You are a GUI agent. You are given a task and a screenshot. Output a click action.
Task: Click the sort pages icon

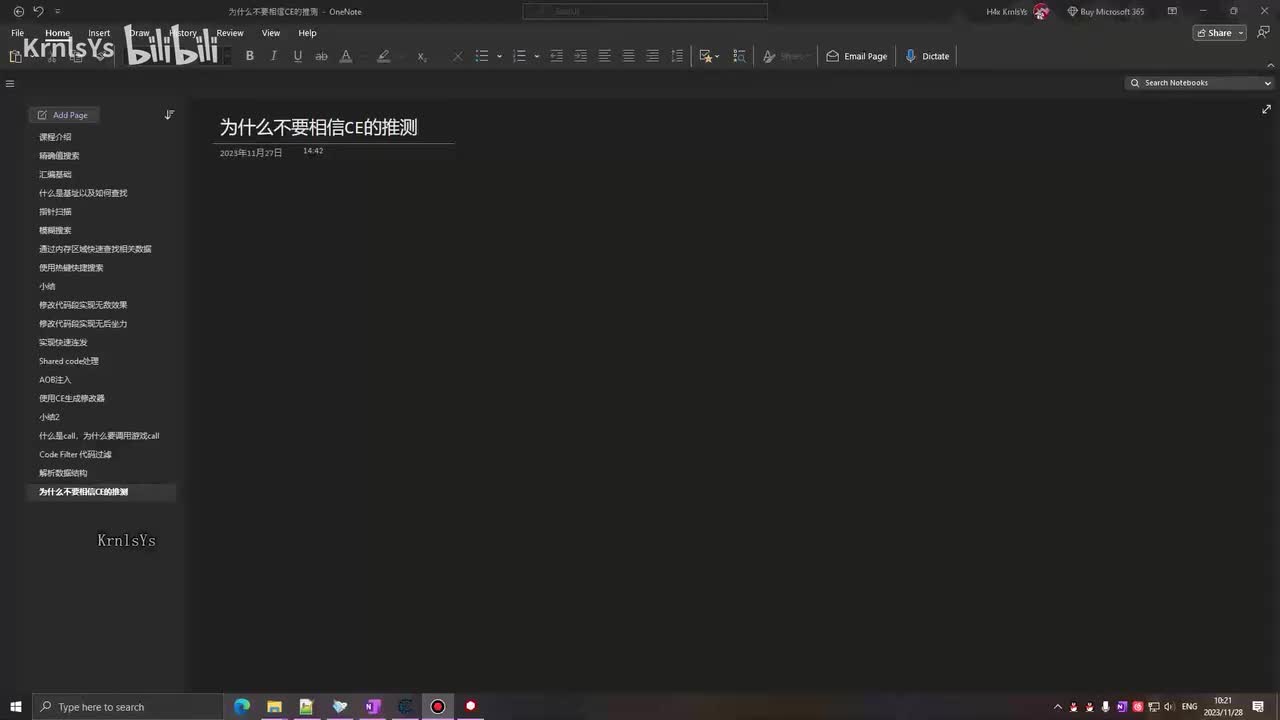click(x=169, y=115)
